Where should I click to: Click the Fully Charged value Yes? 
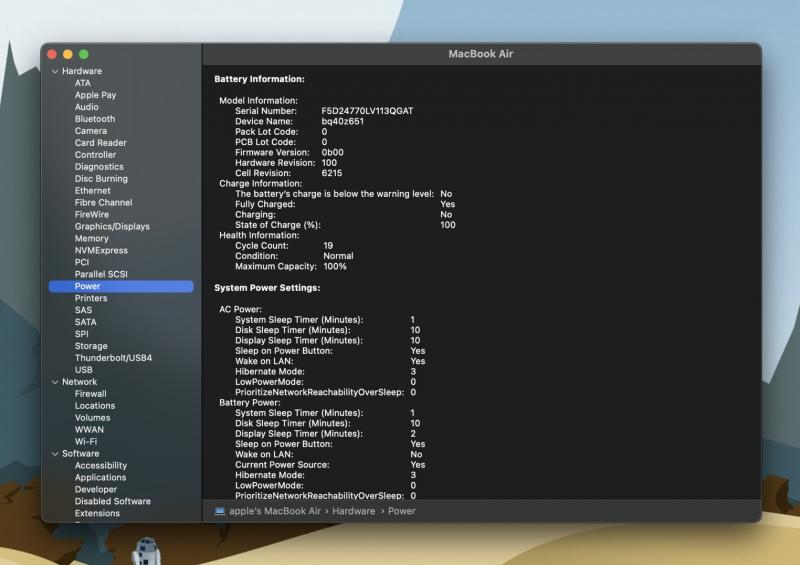(447, 204)
